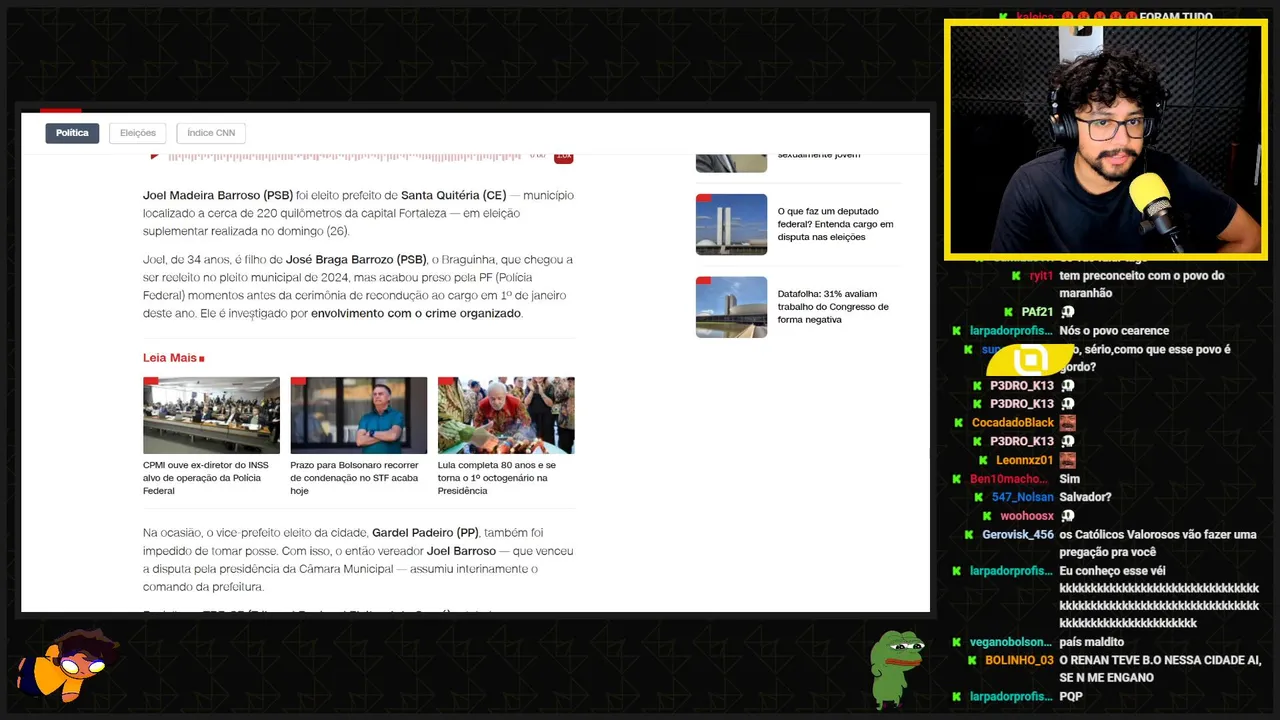The height and width of the screenshot is (720, 1280).
Task: Click the streamer webcam feed
Action: click(1105, 140)
